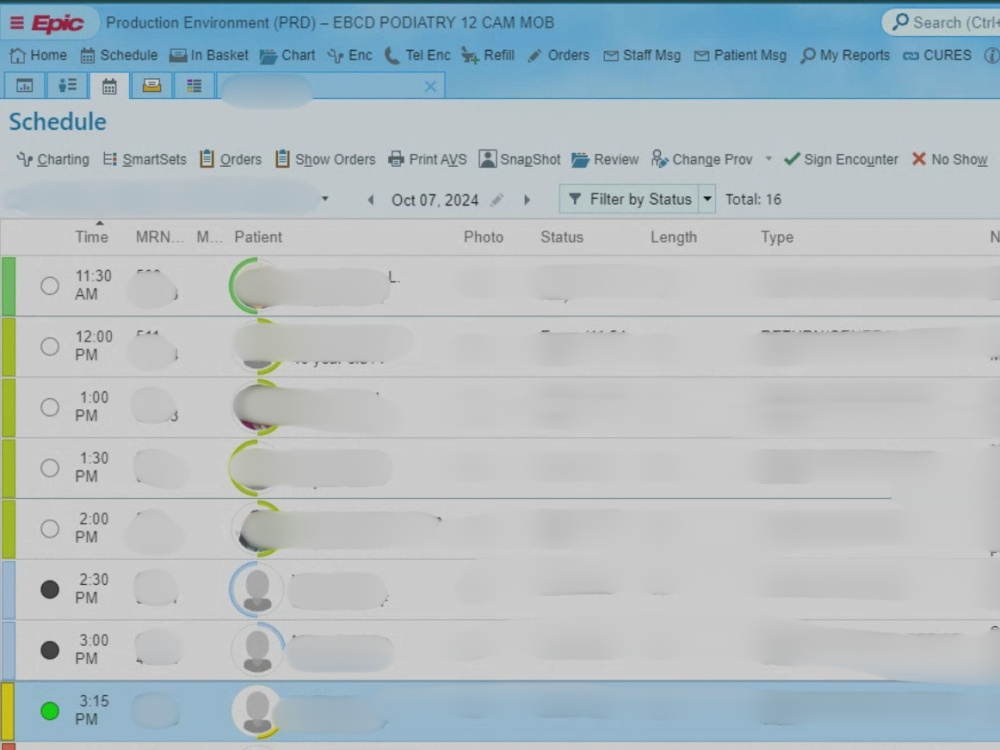Select the 11:30 AM appointment radio circle
Viewport: 1000px width, 750px height.
coord(50,286)
